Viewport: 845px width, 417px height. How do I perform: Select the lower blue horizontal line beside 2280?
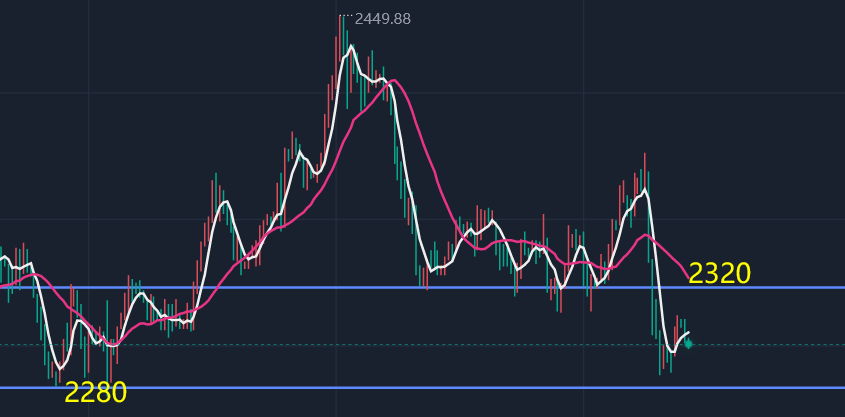(x=422, y=387)
